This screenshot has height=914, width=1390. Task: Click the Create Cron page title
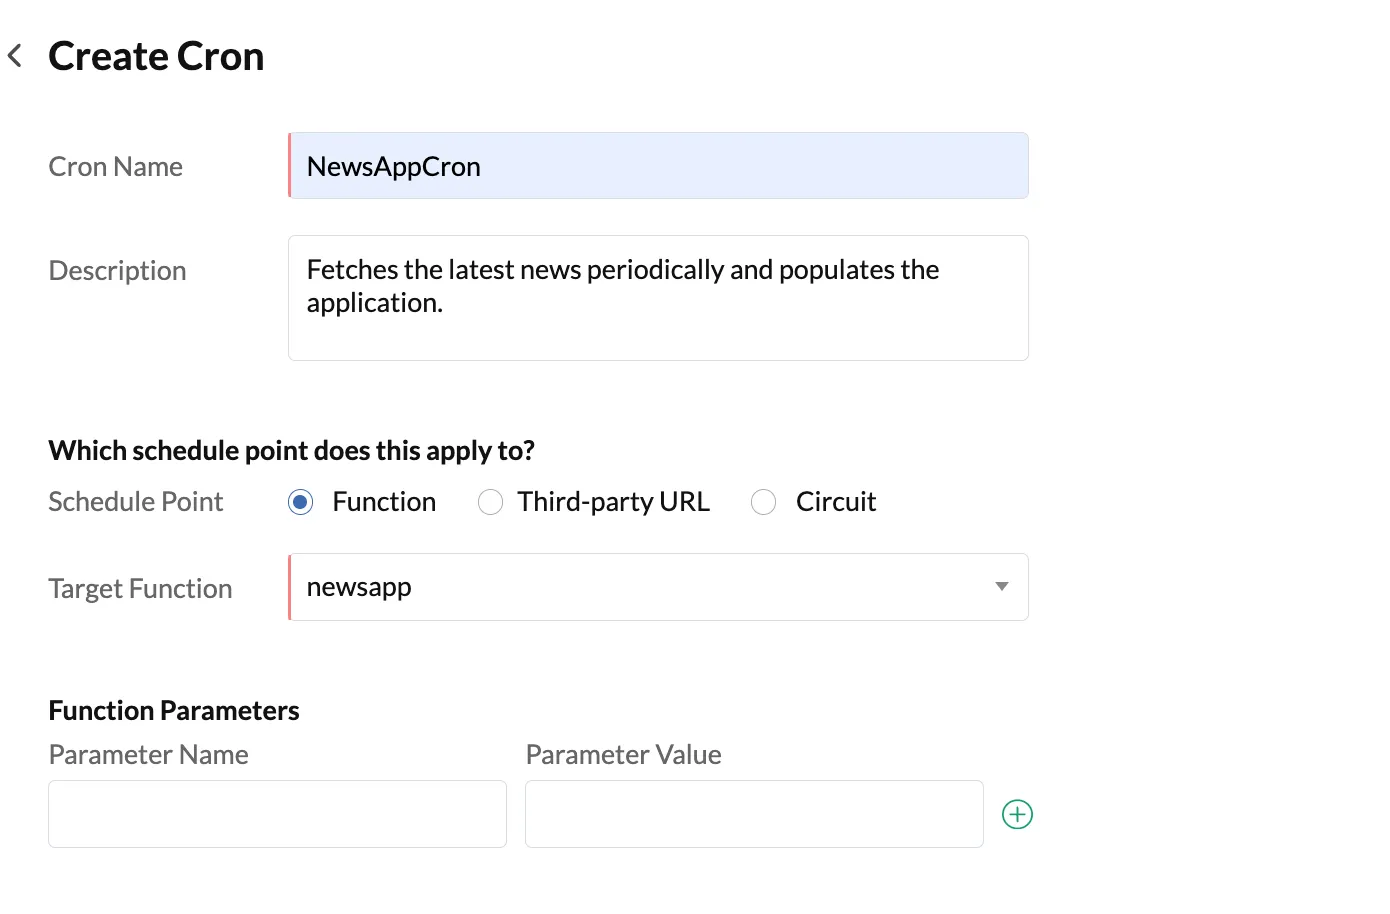156,56
